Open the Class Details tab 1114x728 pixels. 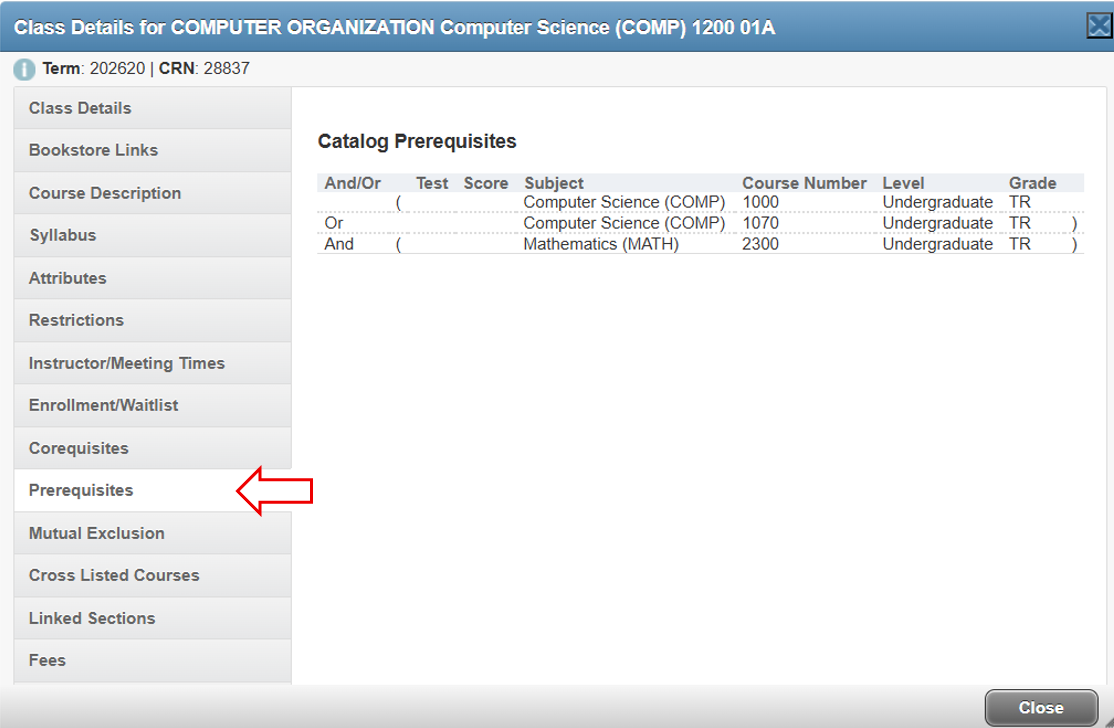pos(80,108)
